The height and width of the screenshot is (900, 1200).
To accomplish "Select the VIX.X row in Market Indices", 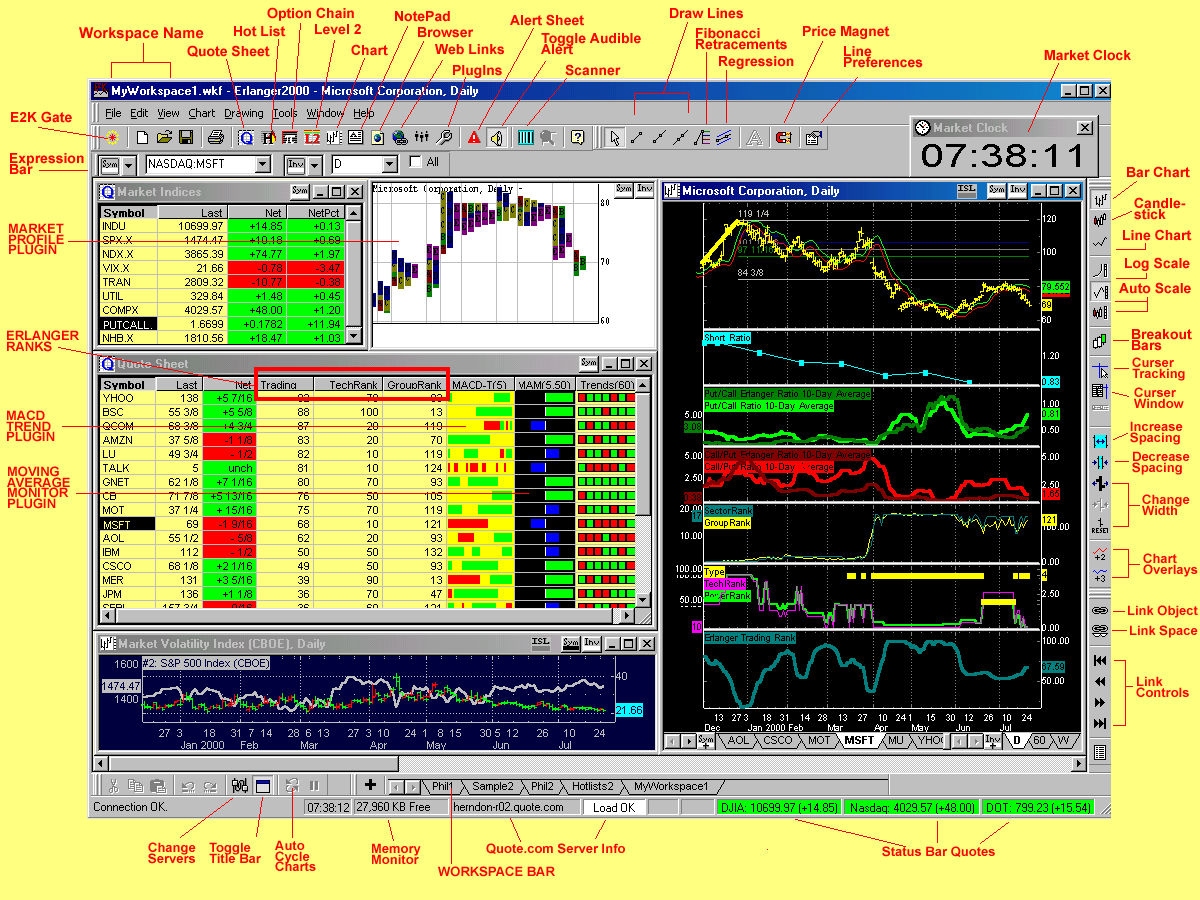I will coord(223,268).
